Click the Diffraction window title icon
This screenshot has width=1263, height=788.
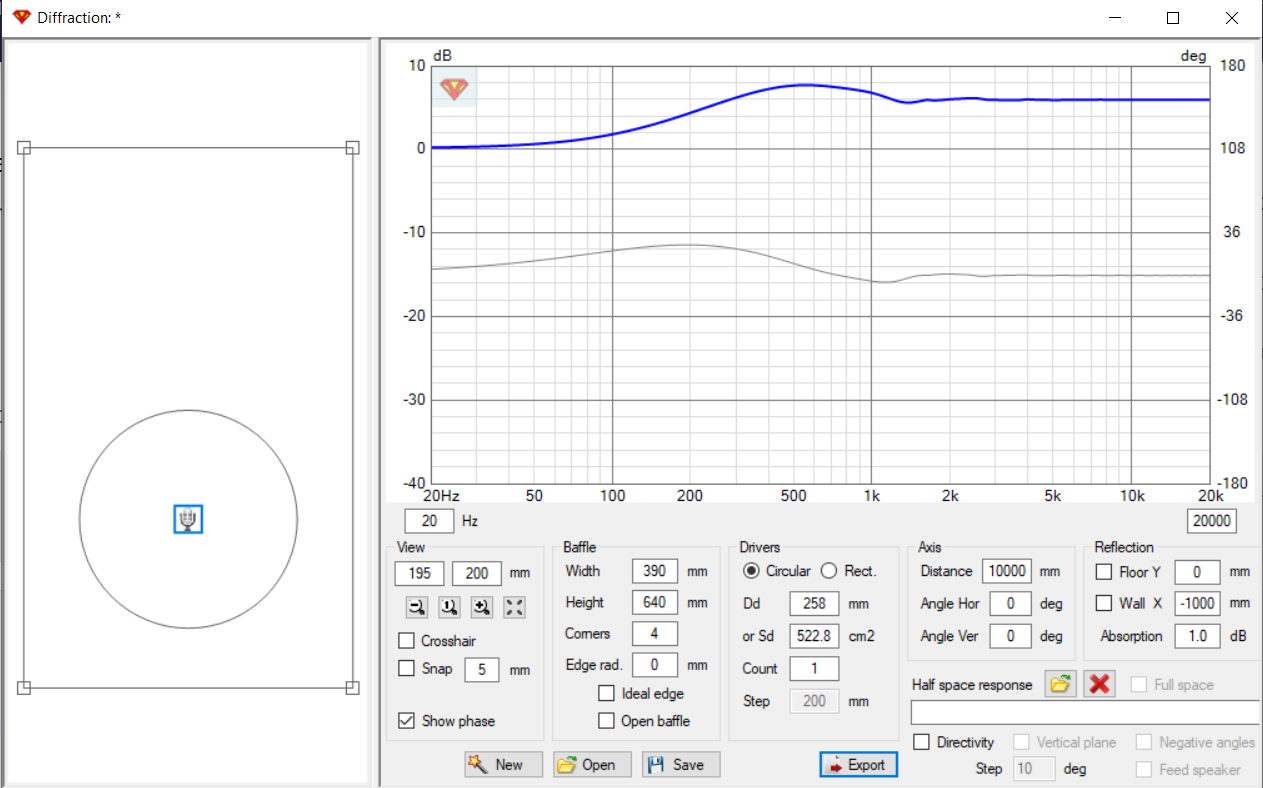[22, 17]
